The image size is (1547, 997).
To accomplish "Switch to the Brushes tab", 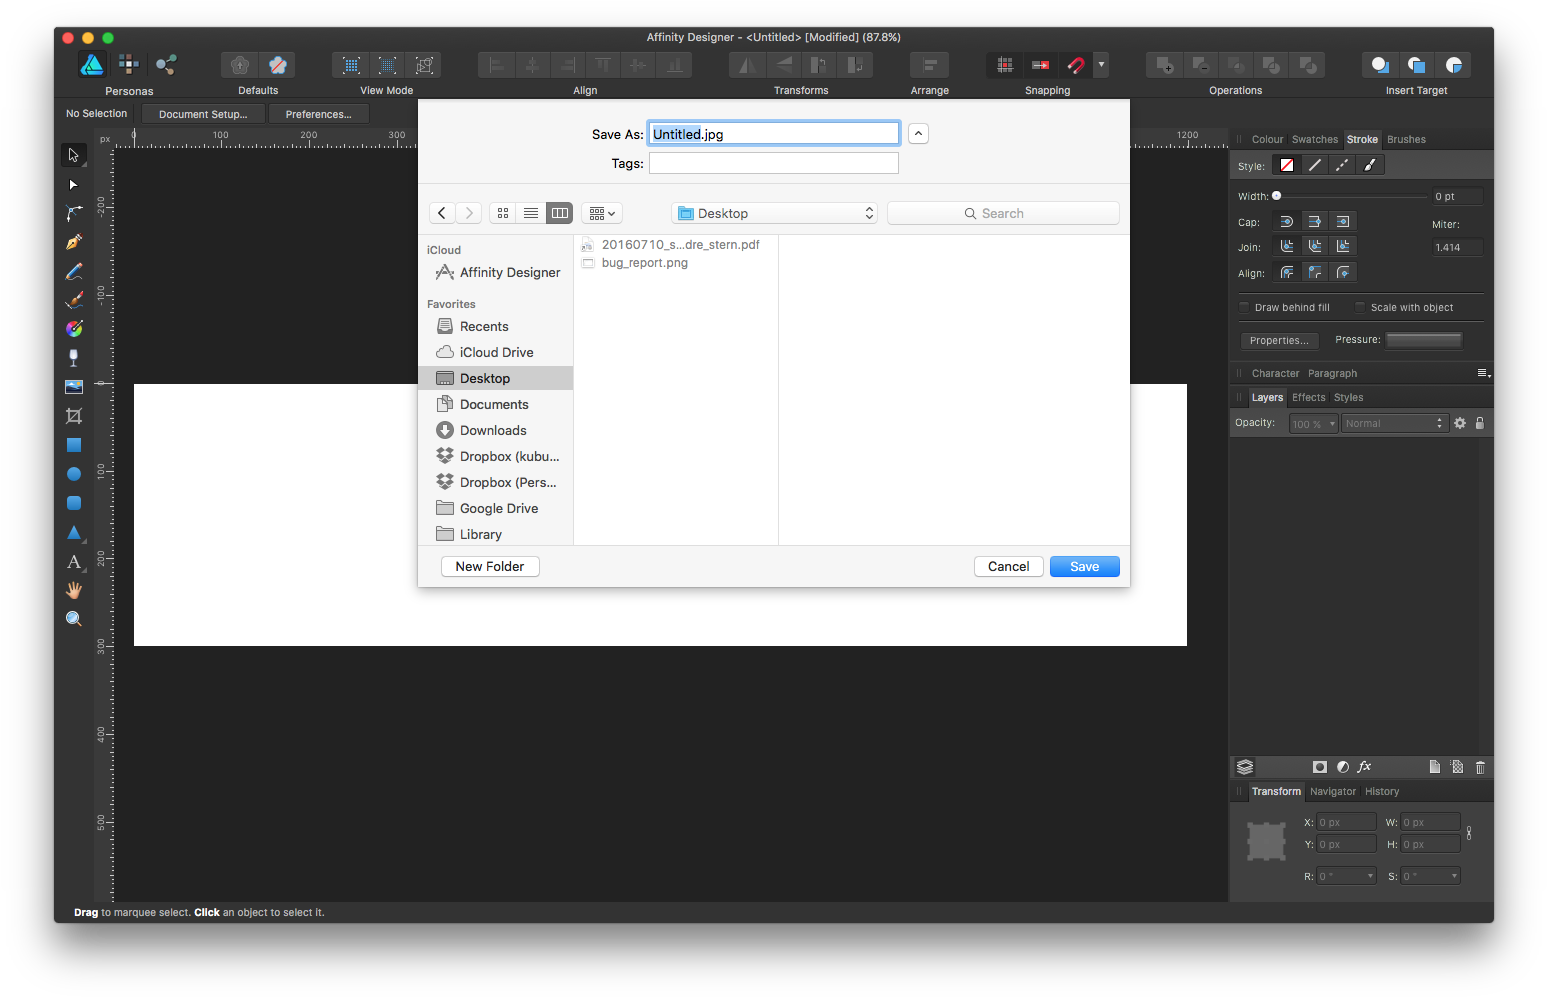I will [1406, 139].
